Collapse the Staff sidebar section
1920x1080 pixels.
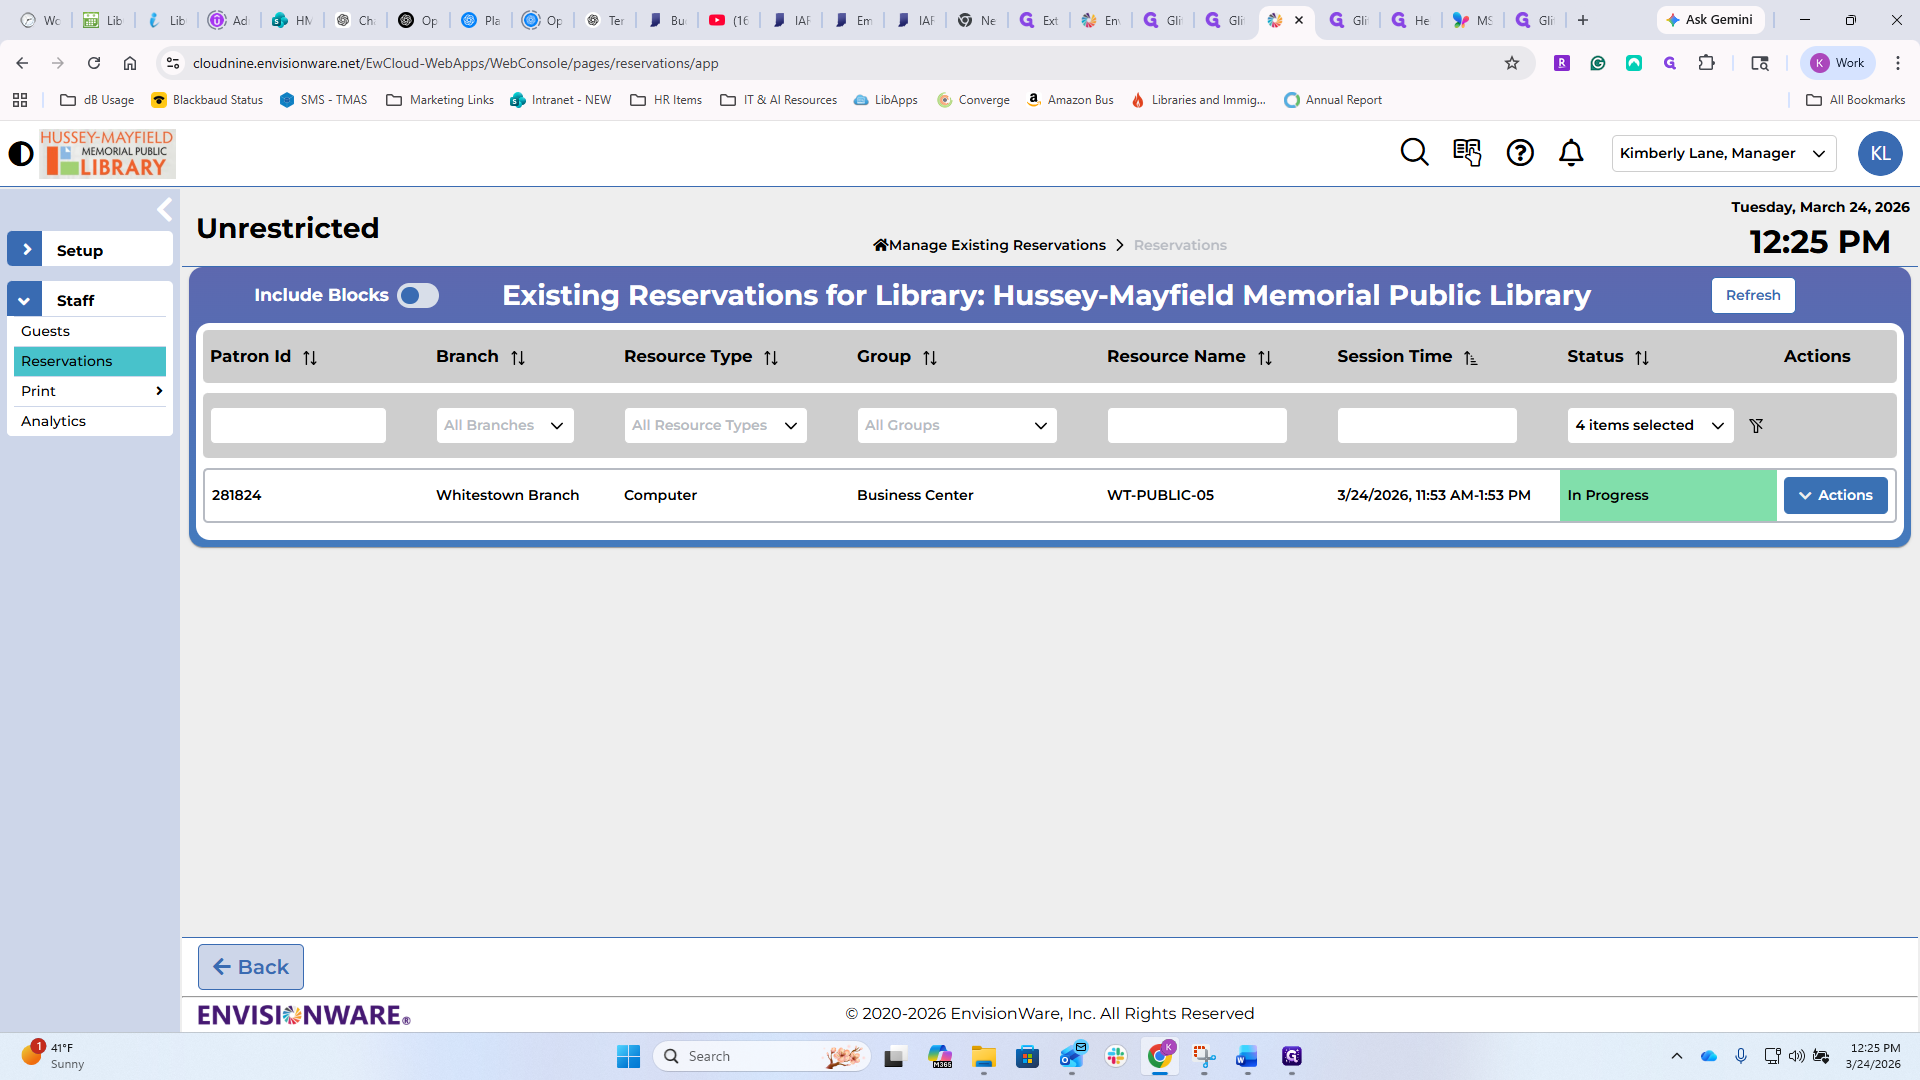[25, 300]
